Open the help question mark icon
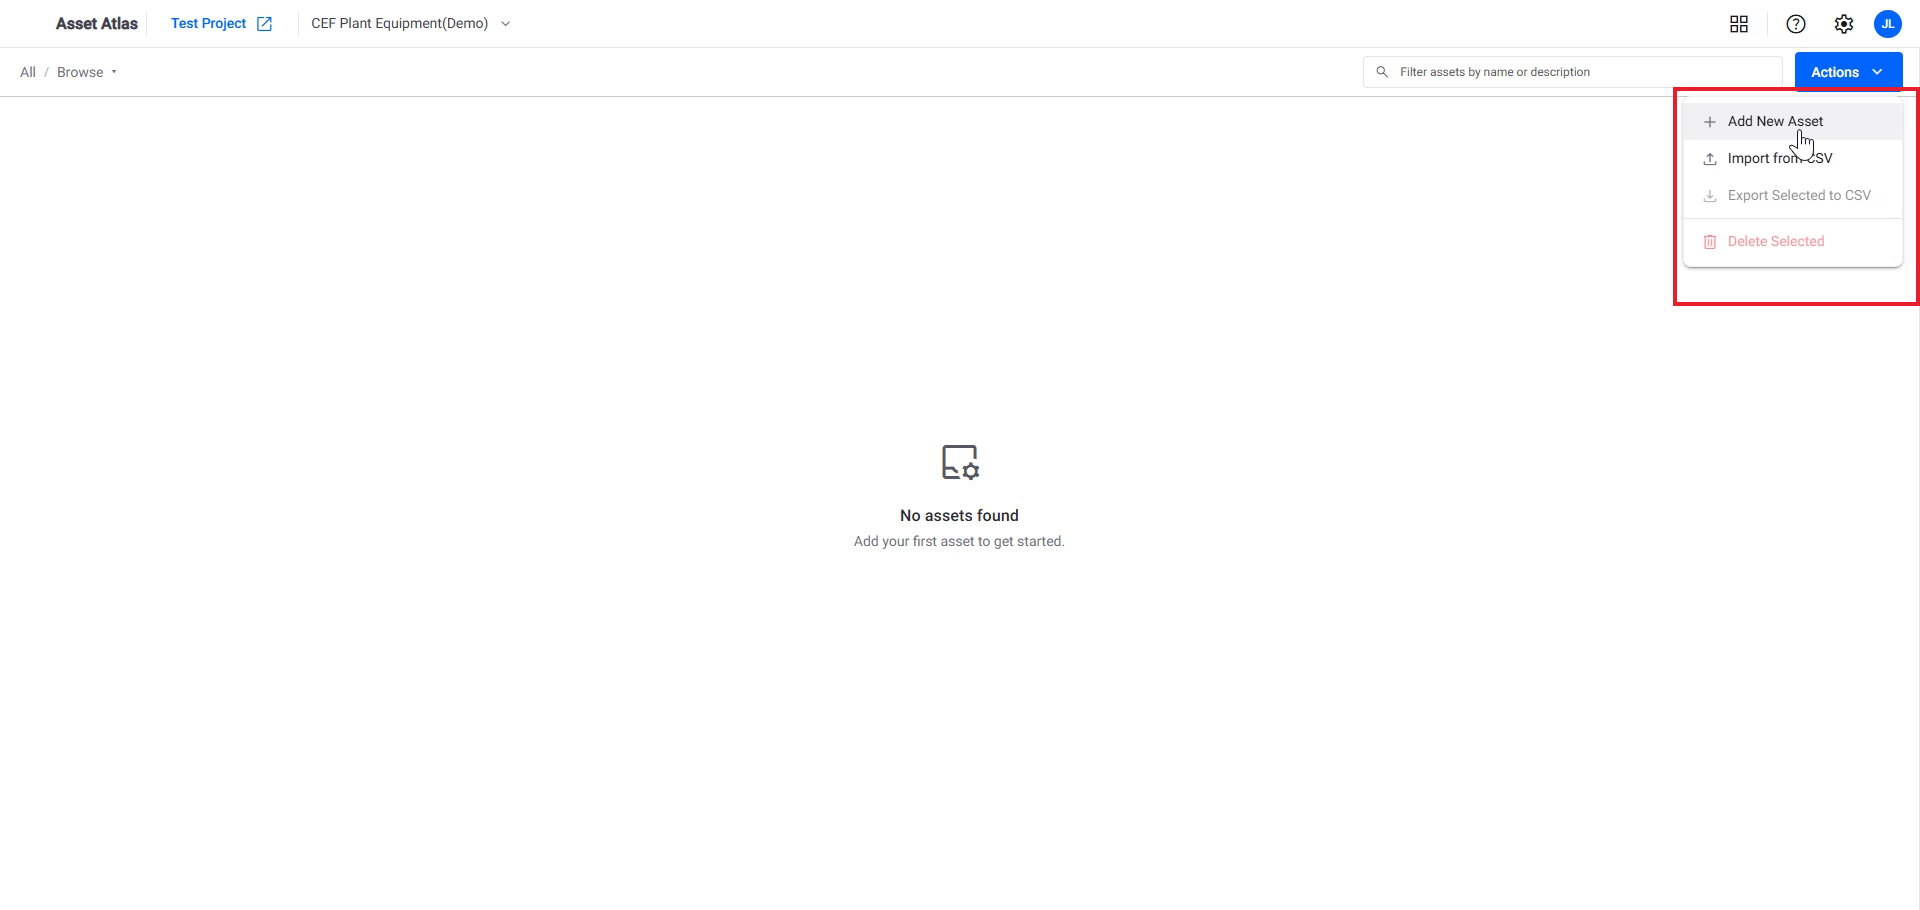 (1796, 24)
